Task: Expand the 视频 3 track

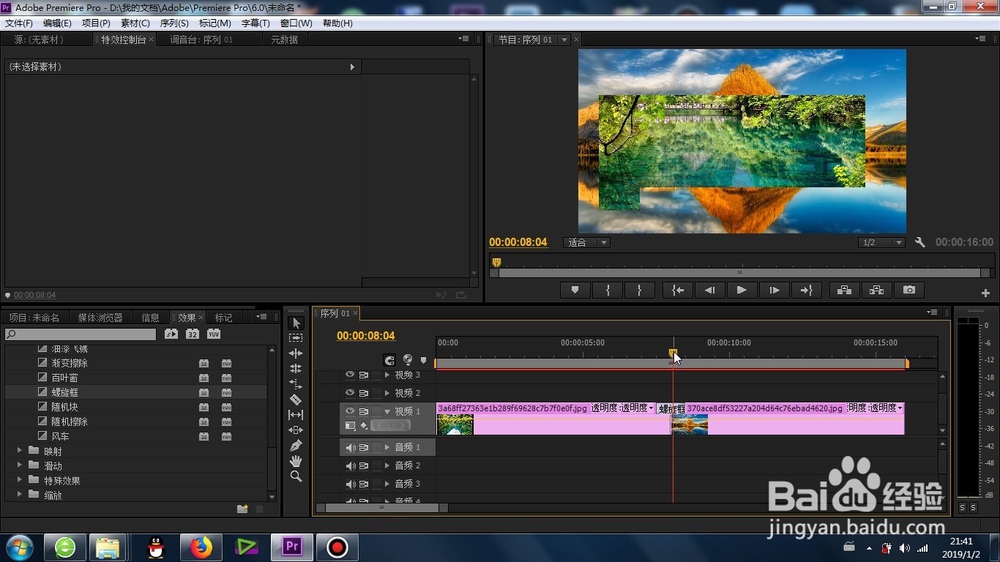Action: point(387,375)
